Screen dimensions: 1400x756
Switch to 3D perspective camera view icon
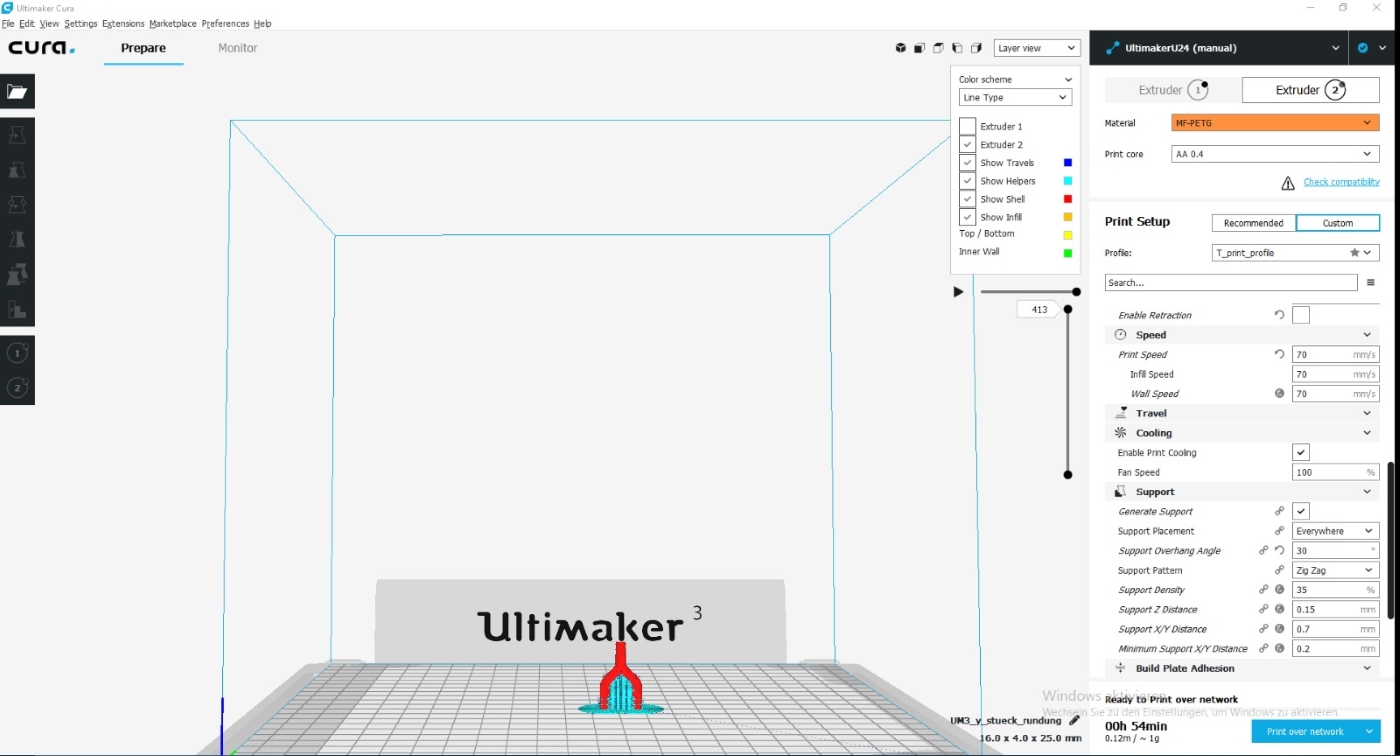(x=900, y=48)
